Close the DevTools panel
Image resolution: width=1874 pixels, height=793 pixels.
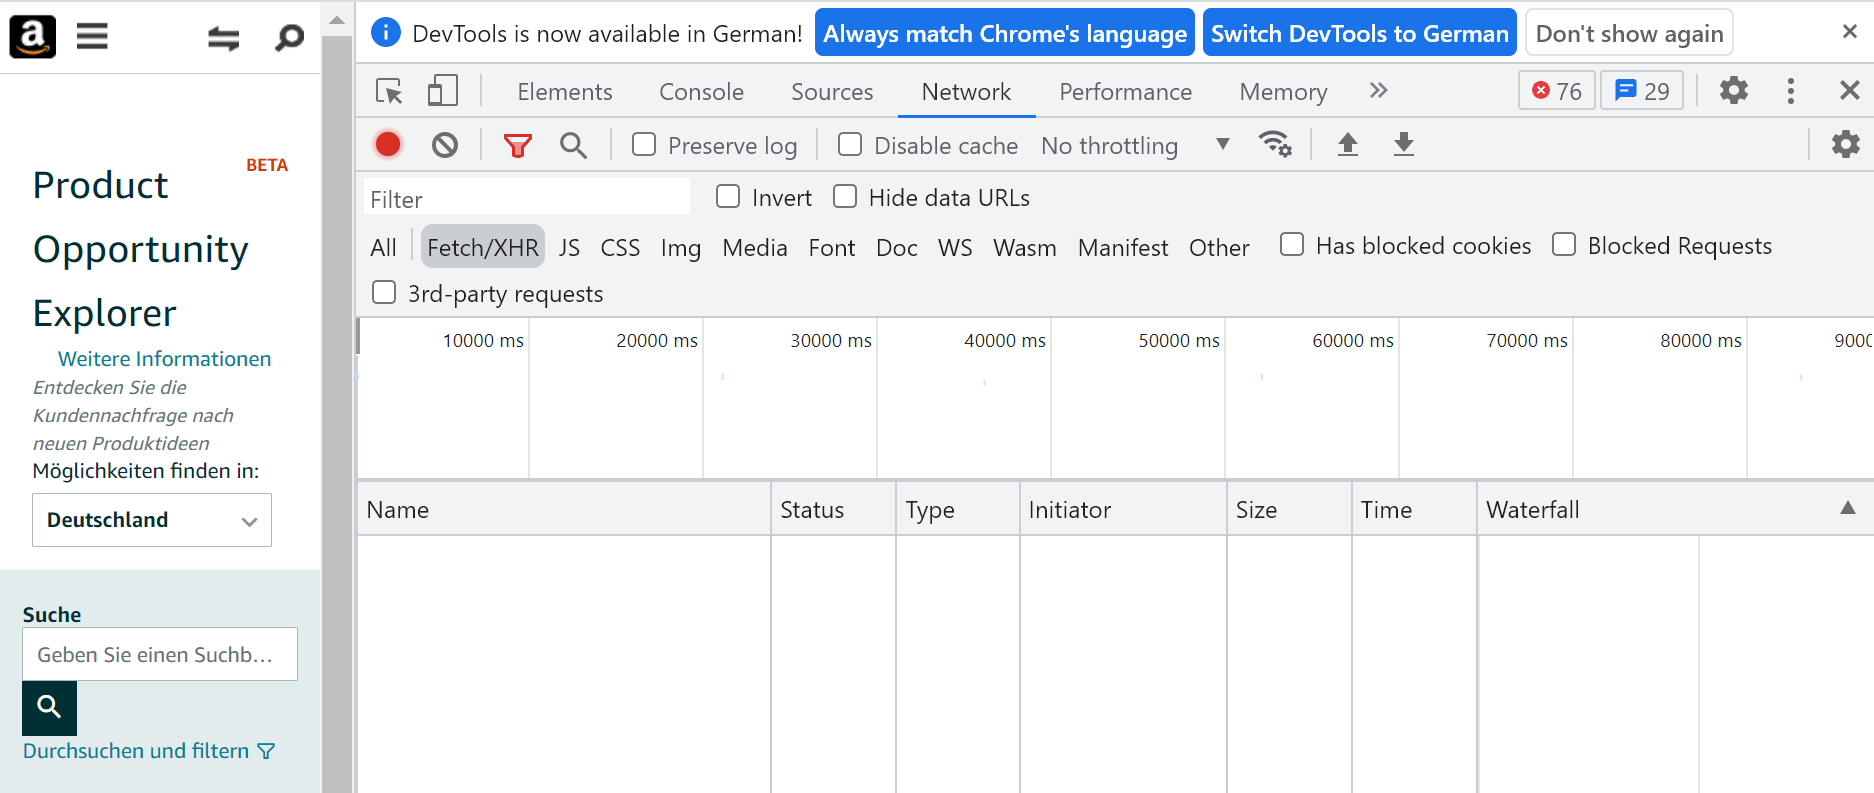1849,91
